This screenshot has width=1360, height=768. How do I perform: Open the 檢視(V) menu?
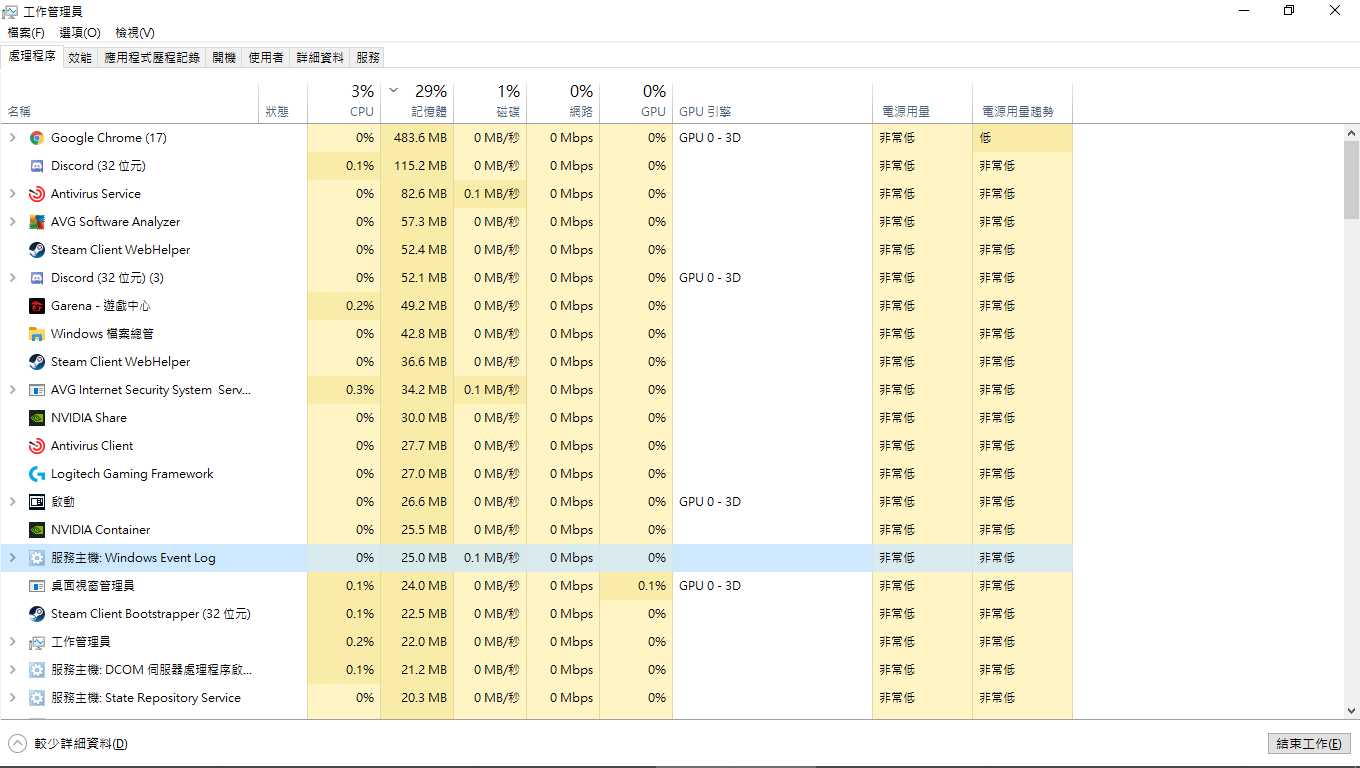[x=135, y=33]
